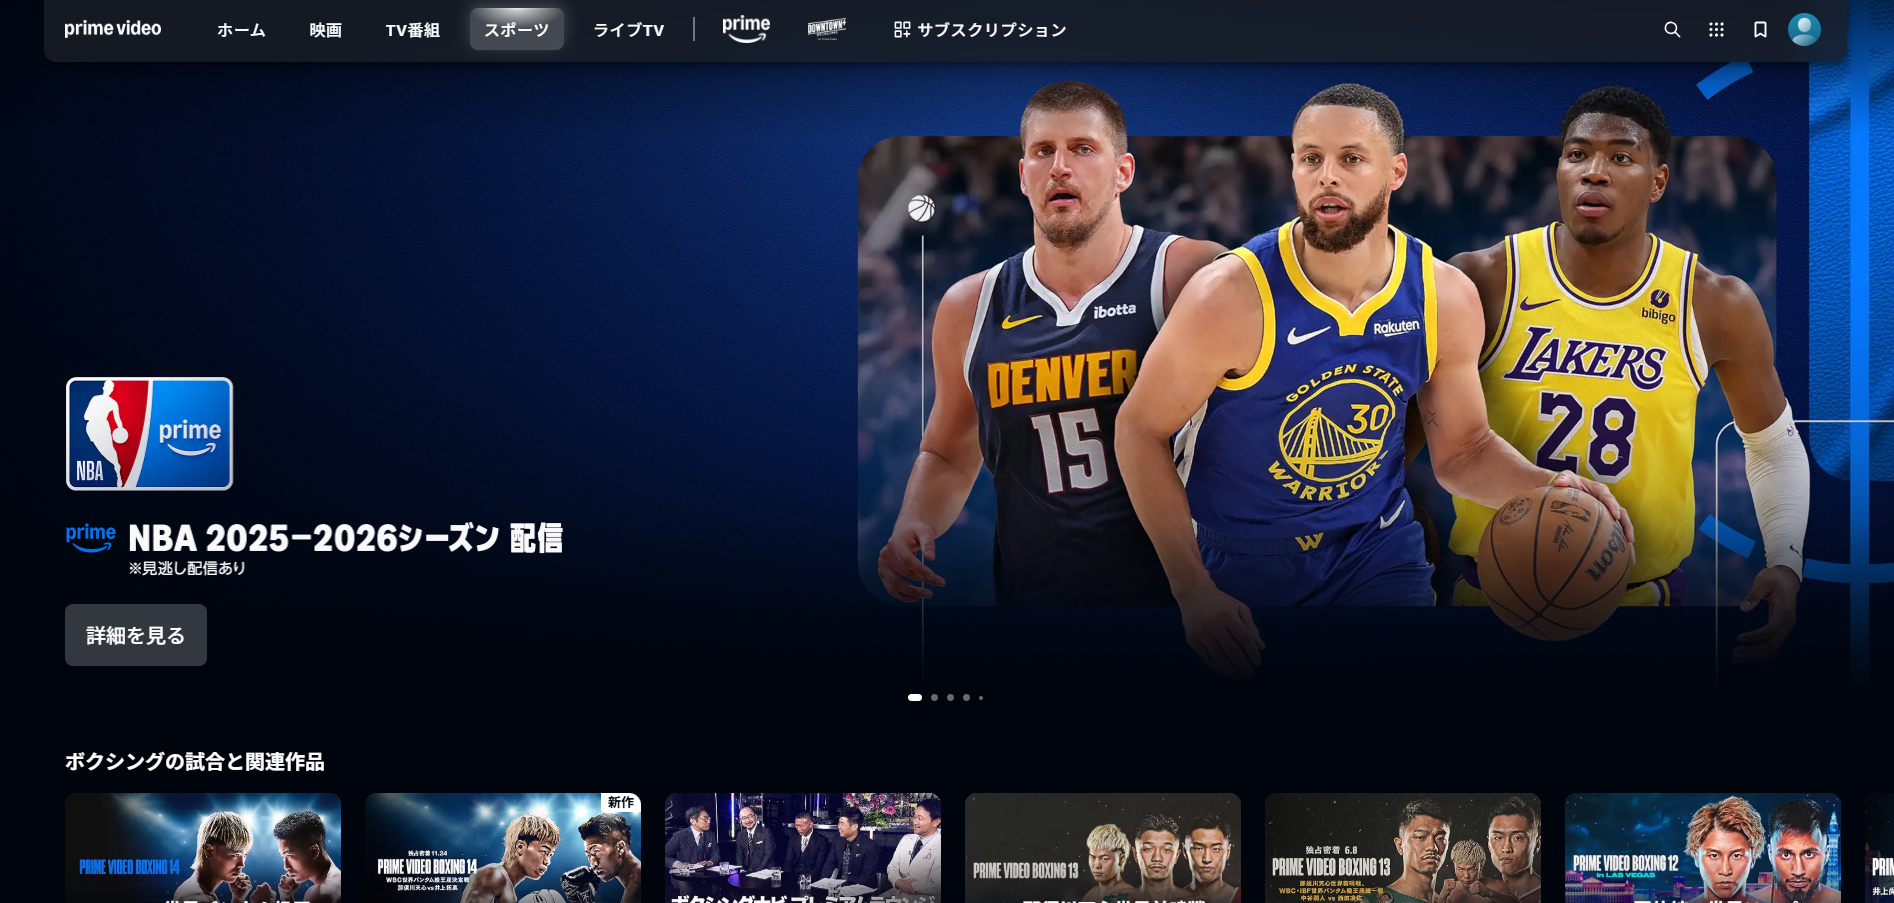Open the search magnifier icon
Viewport: 1894px width, 903px height.
pyautogui.click(x=1671, y=30)
